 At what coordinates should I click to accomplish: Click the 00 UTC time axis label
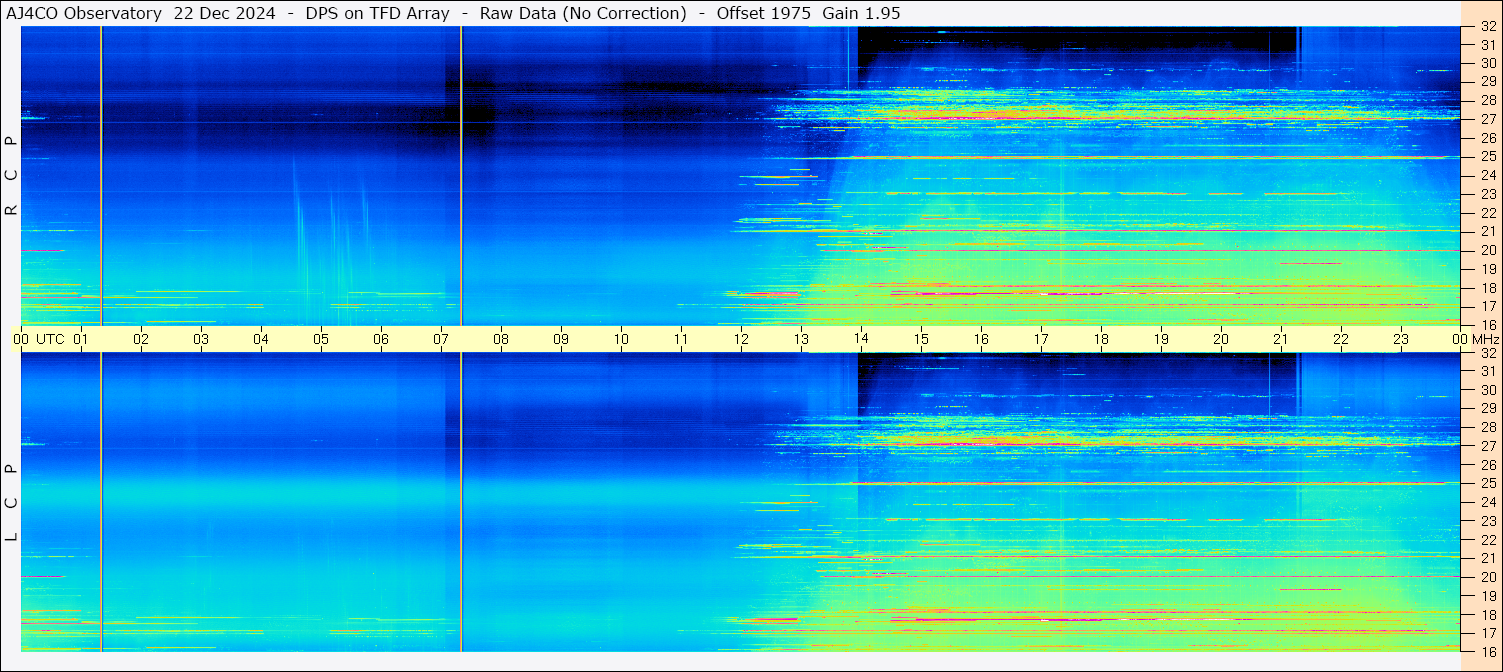click(x=39, y=339)
